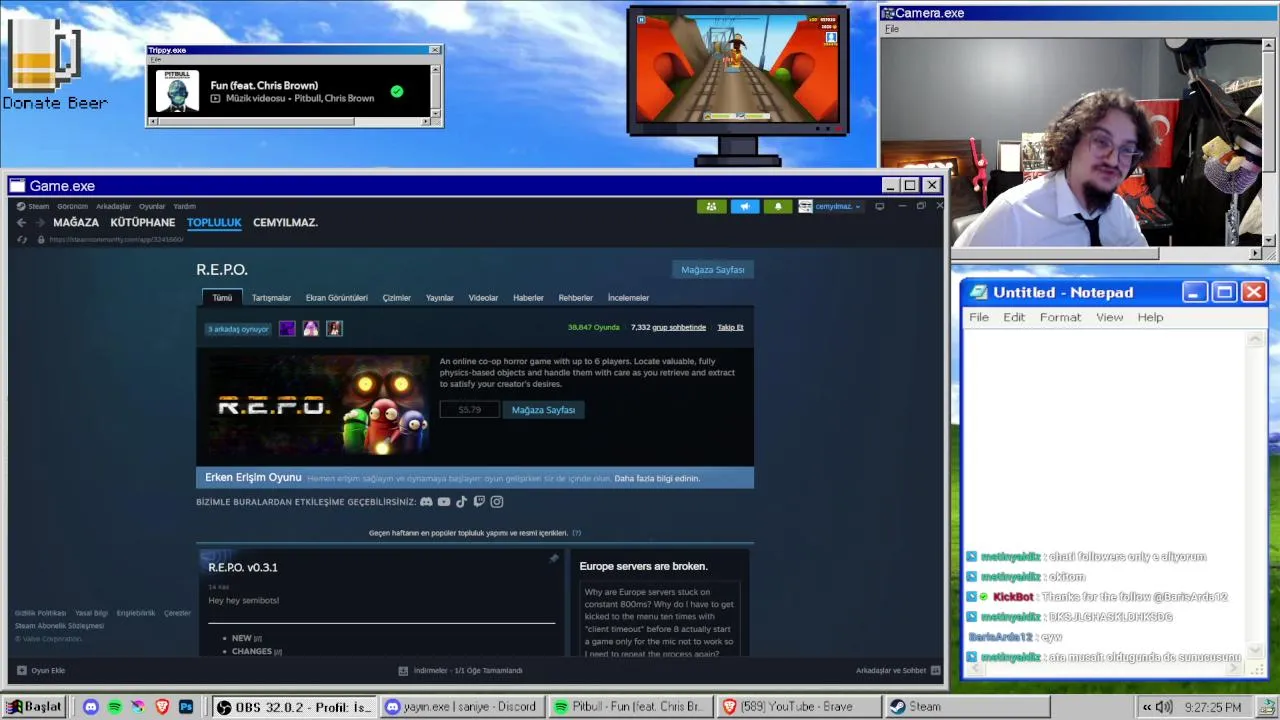Click the Steam URL address field
The image size is (1280, 720).
[117, 240]
